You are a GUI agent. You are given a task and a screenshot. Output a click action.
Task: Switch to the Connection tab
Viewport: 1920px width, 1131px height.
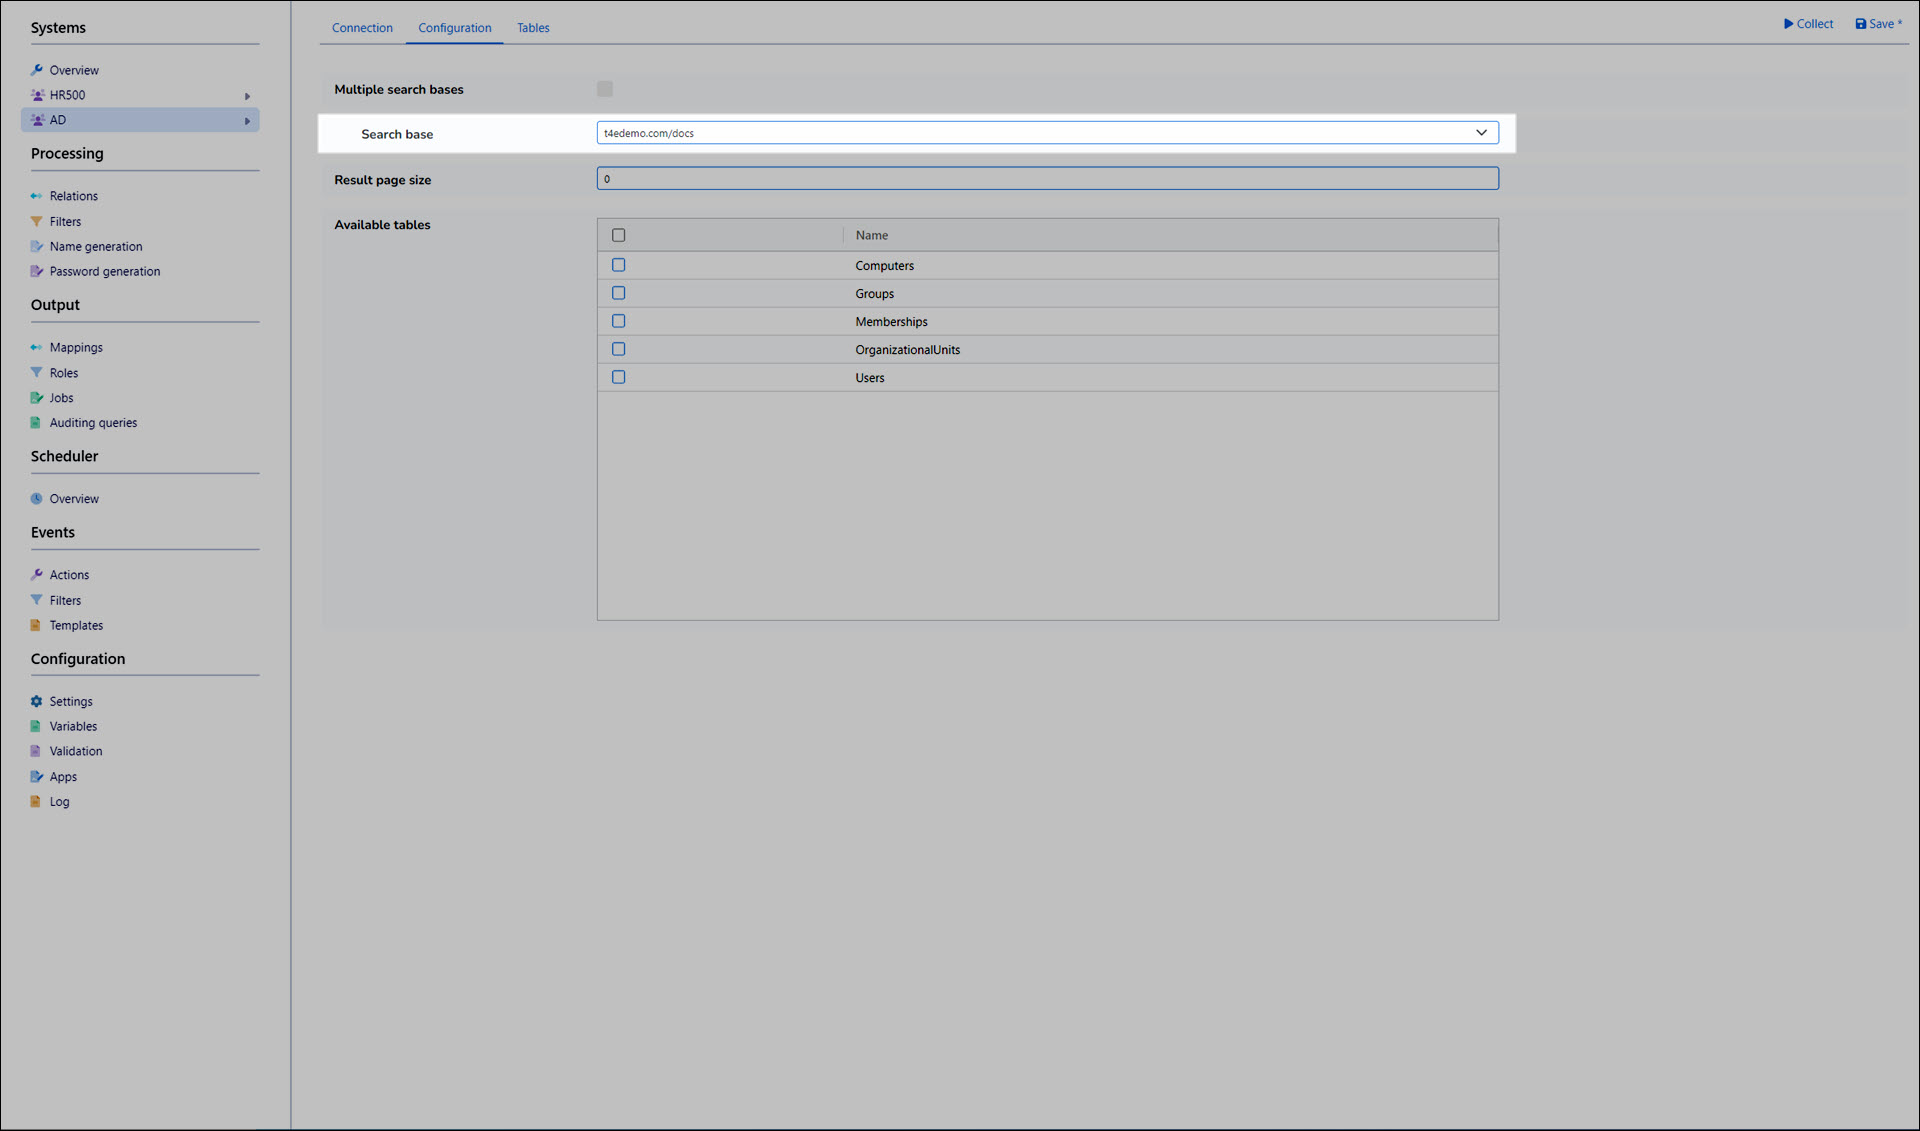[362, 28]
